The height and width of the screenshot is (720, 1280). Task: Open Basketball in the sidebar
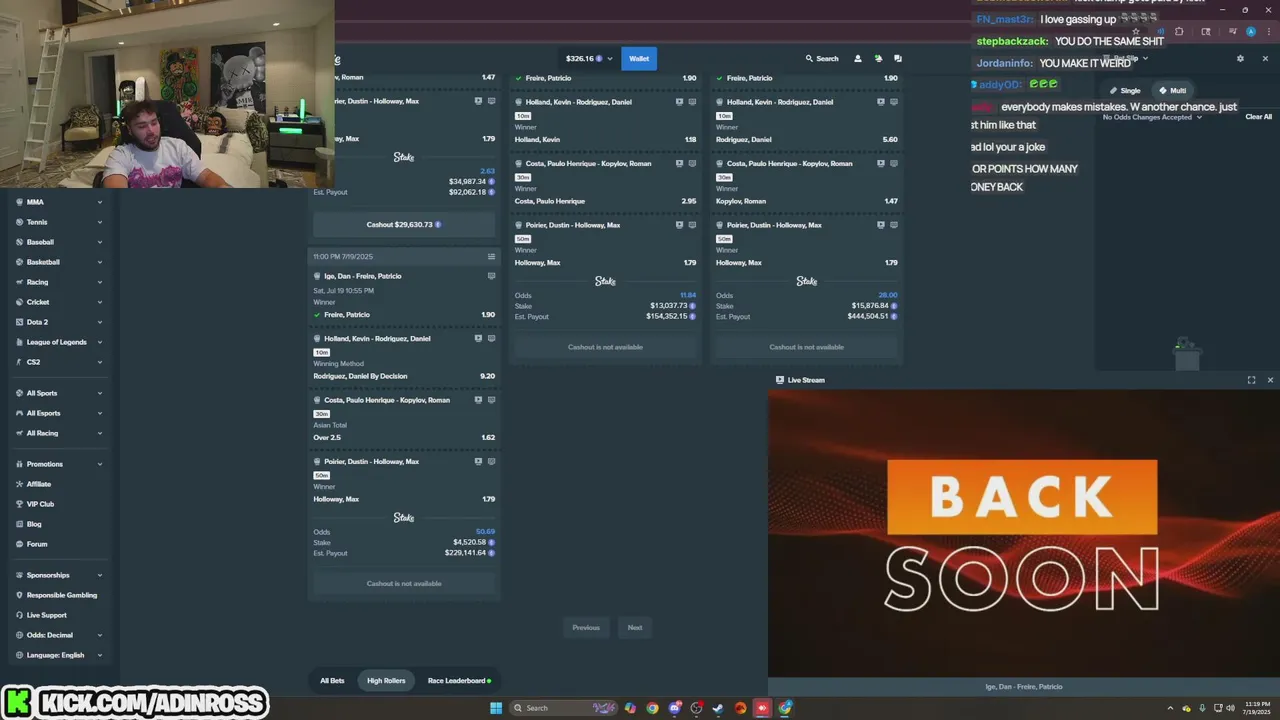click(x=43, y=262)
